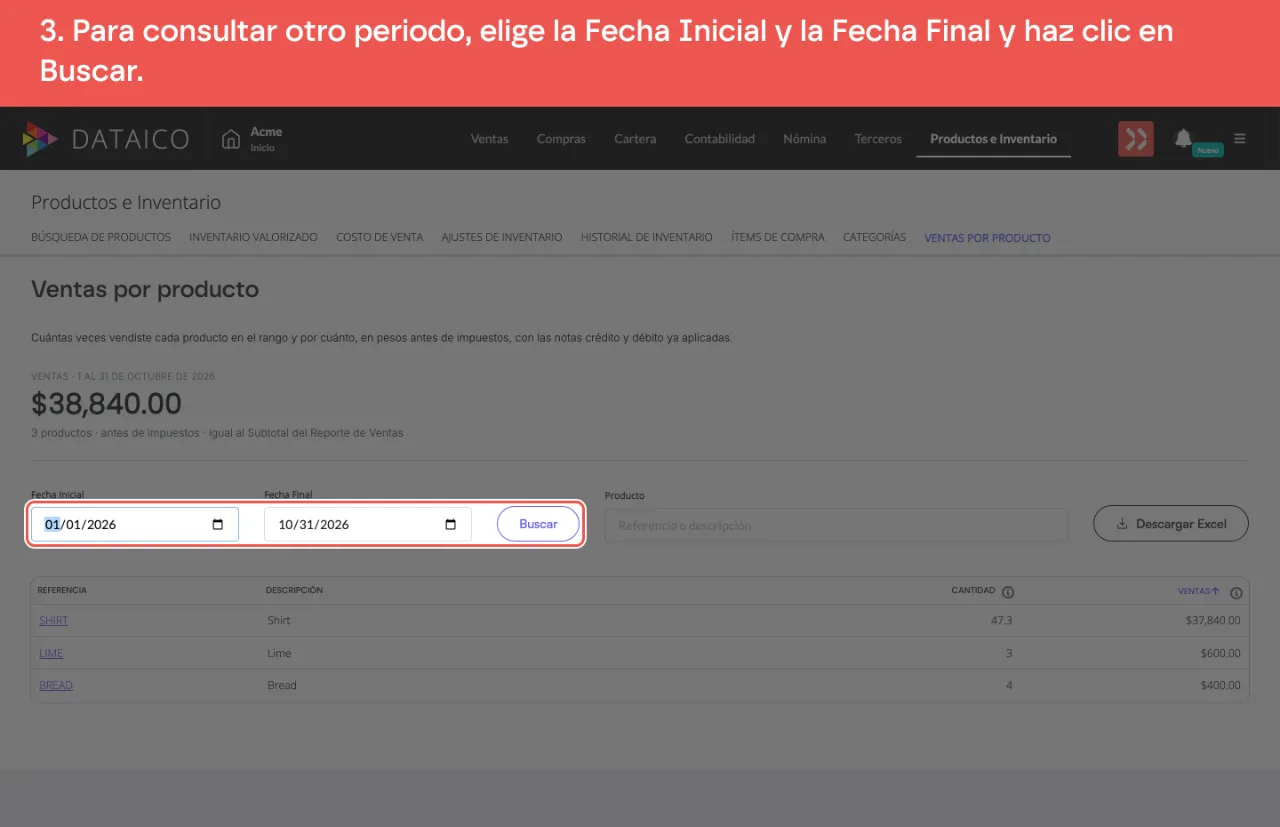Open the hamburger menu icon

[x=1240, y=139]
